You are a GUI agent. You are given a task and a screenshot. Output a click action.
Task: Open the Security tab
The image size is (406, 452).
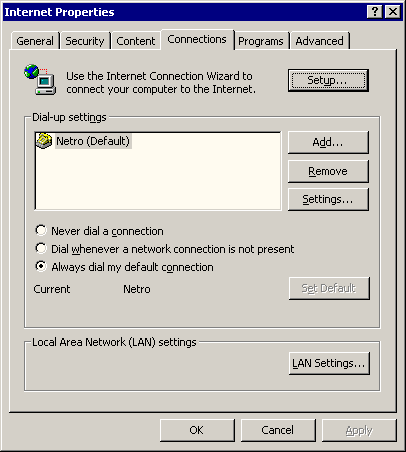(x=85, y=41)
